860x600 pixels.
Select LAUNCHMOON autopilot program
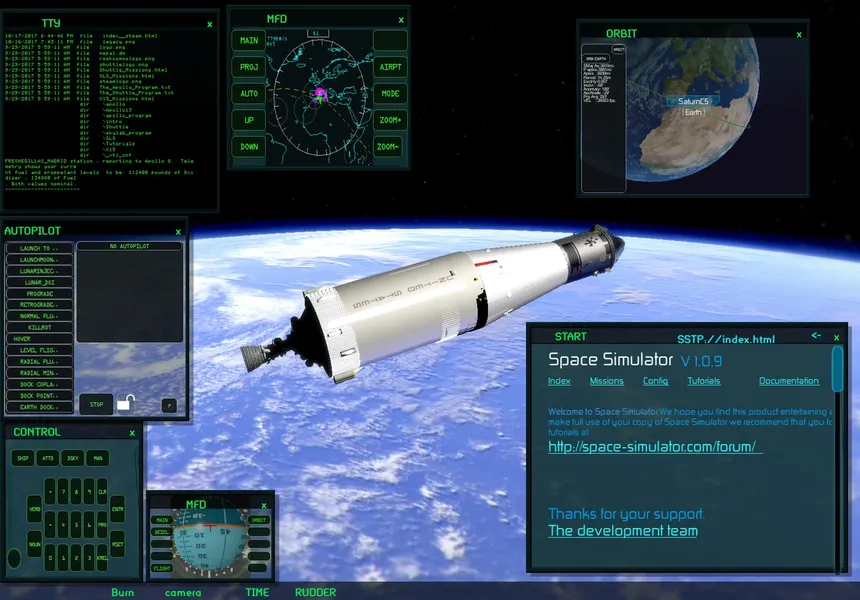[39, 259]
